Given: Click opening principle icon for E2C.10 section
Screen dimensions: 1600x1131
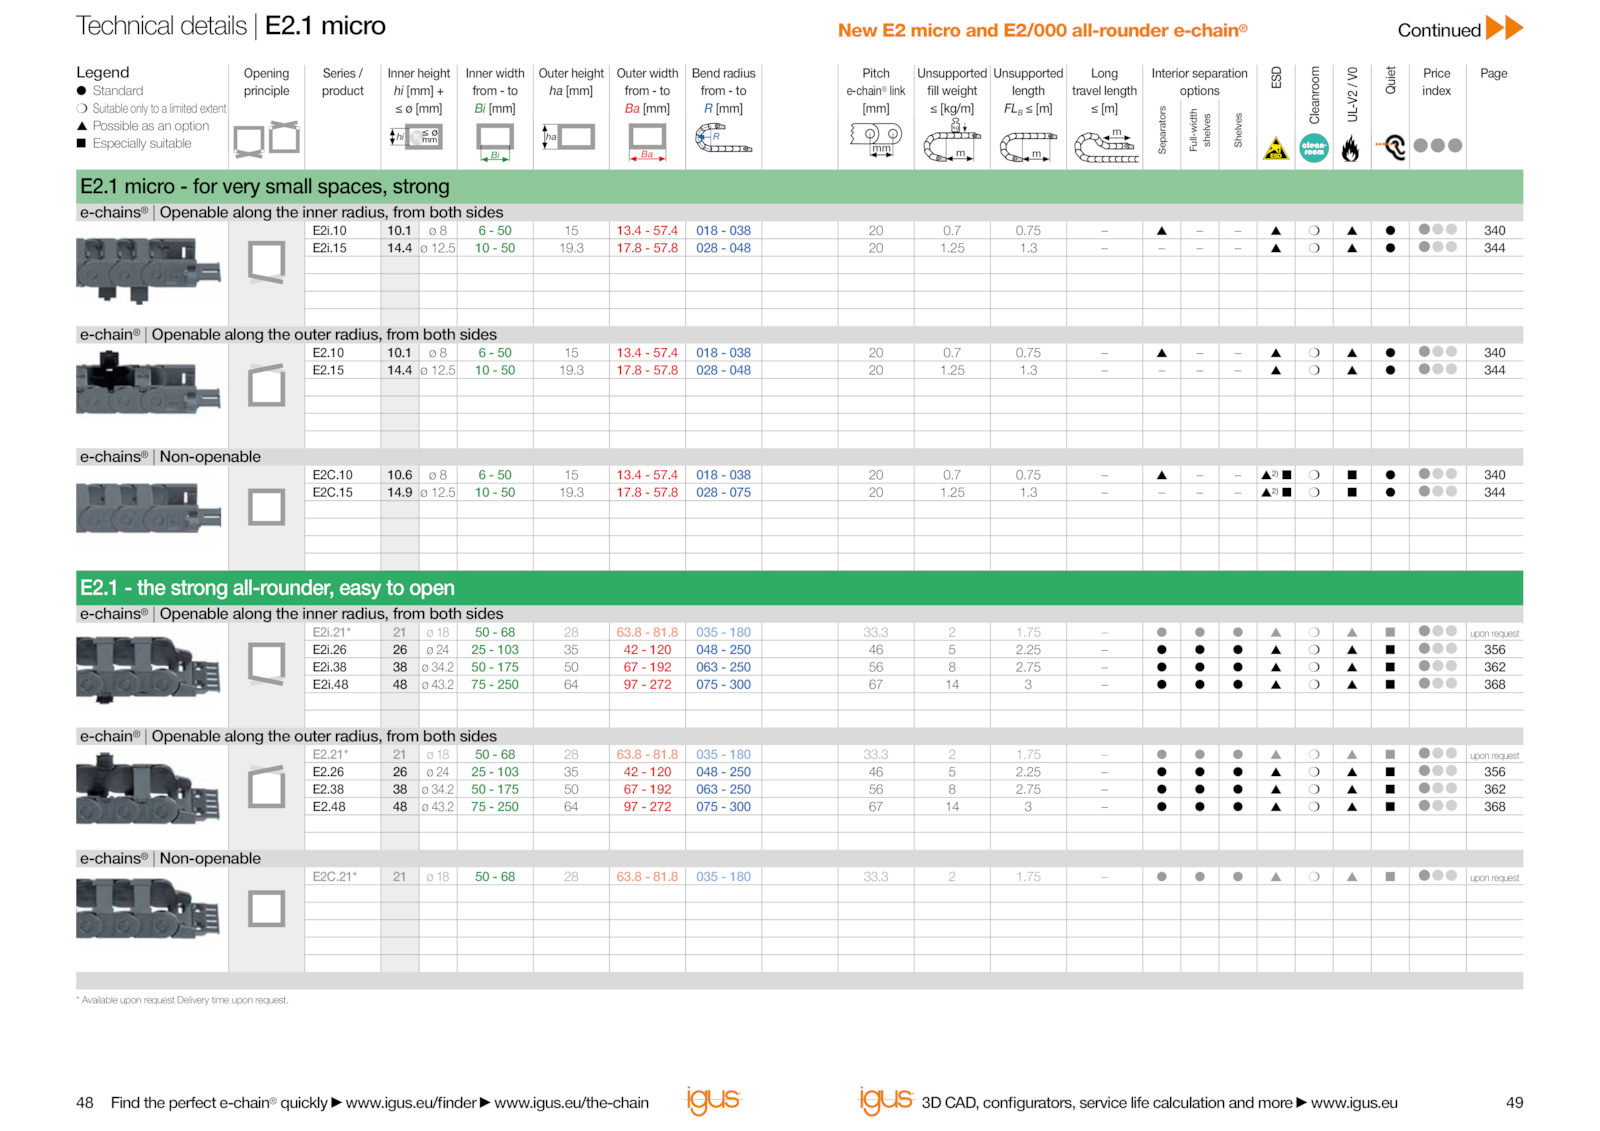Looking at the screenshot, I should tap(266, 507).
